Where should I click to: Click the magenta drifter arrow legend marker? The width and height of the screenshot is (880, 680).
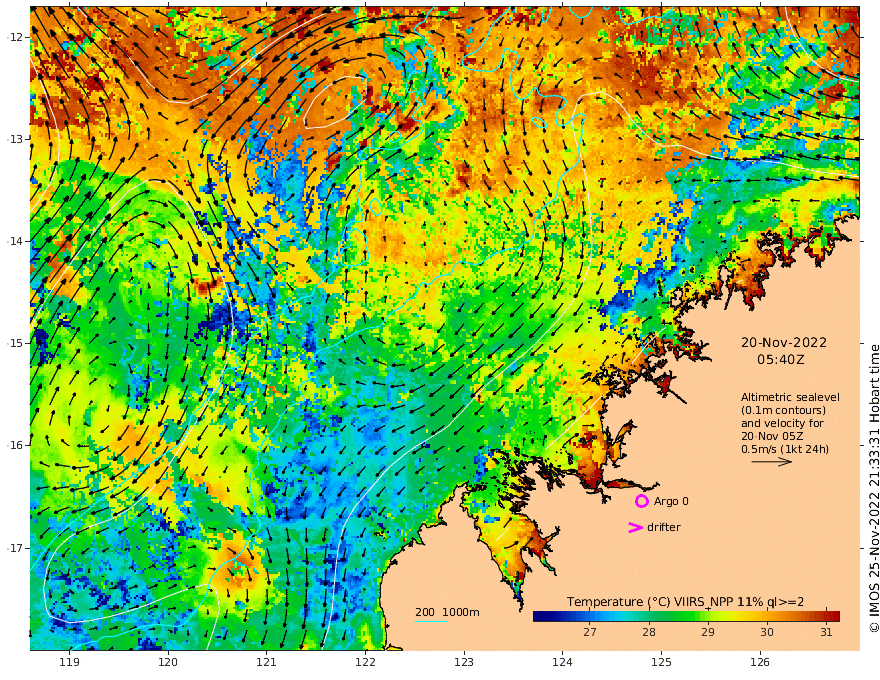(x=635, y=527)
